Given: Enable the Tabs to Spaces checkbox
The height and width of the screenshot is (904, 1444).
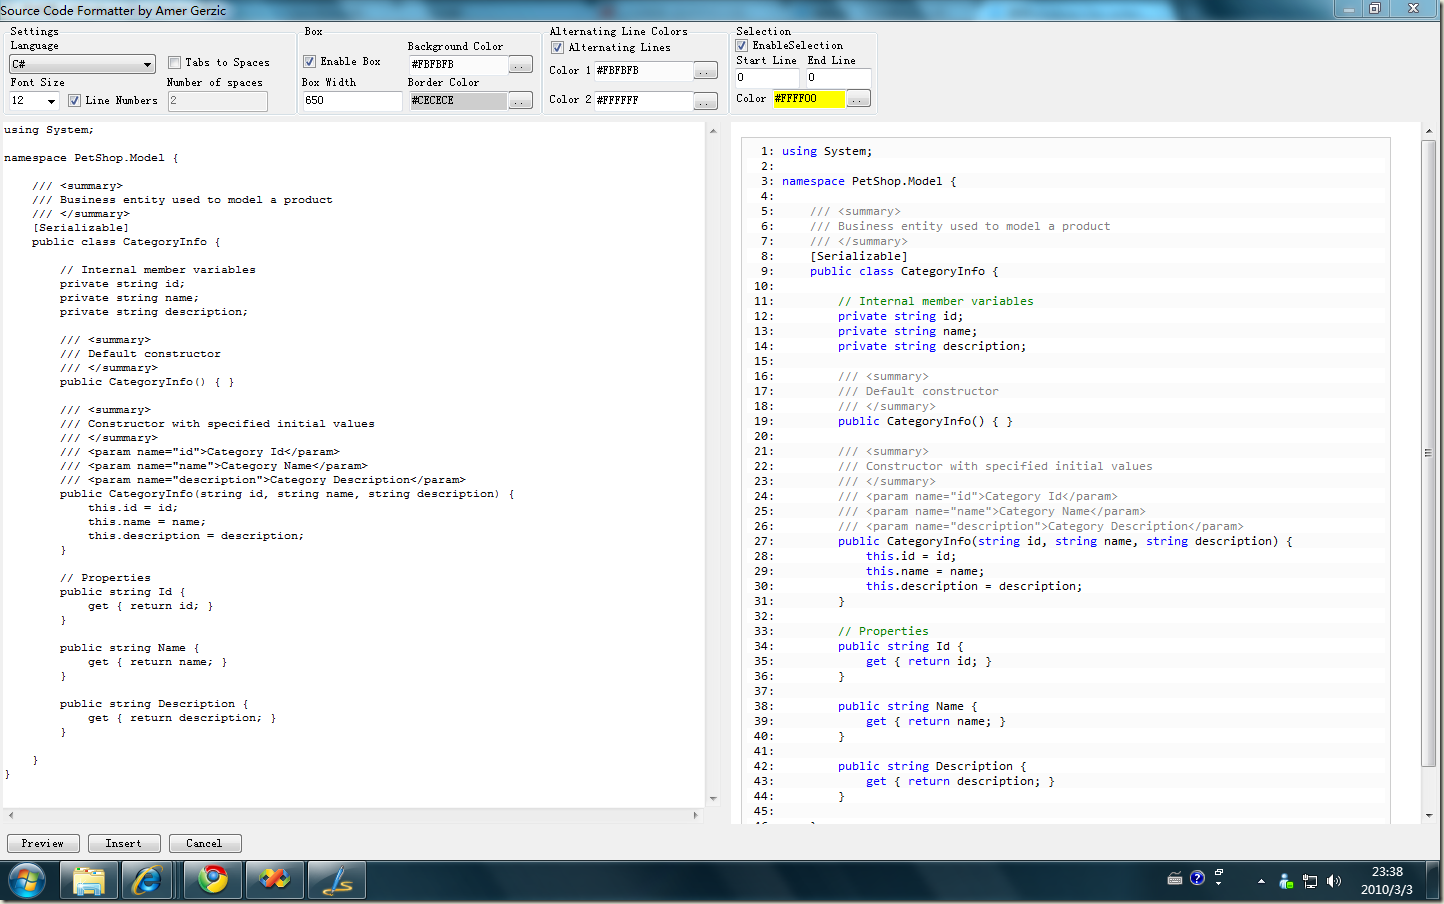Looking at the screenshot, I should pos(175,62).
